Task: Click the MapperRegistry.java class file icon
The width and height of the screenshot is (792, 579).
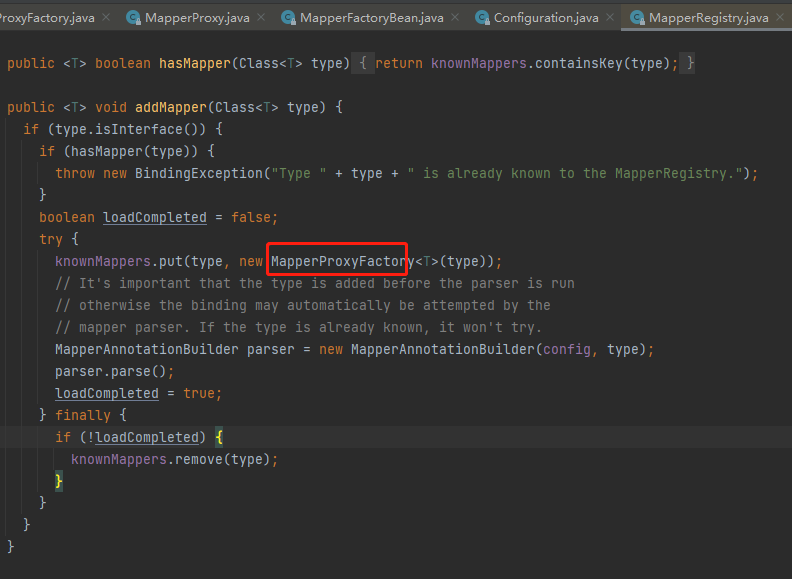Action: point(637,18)
